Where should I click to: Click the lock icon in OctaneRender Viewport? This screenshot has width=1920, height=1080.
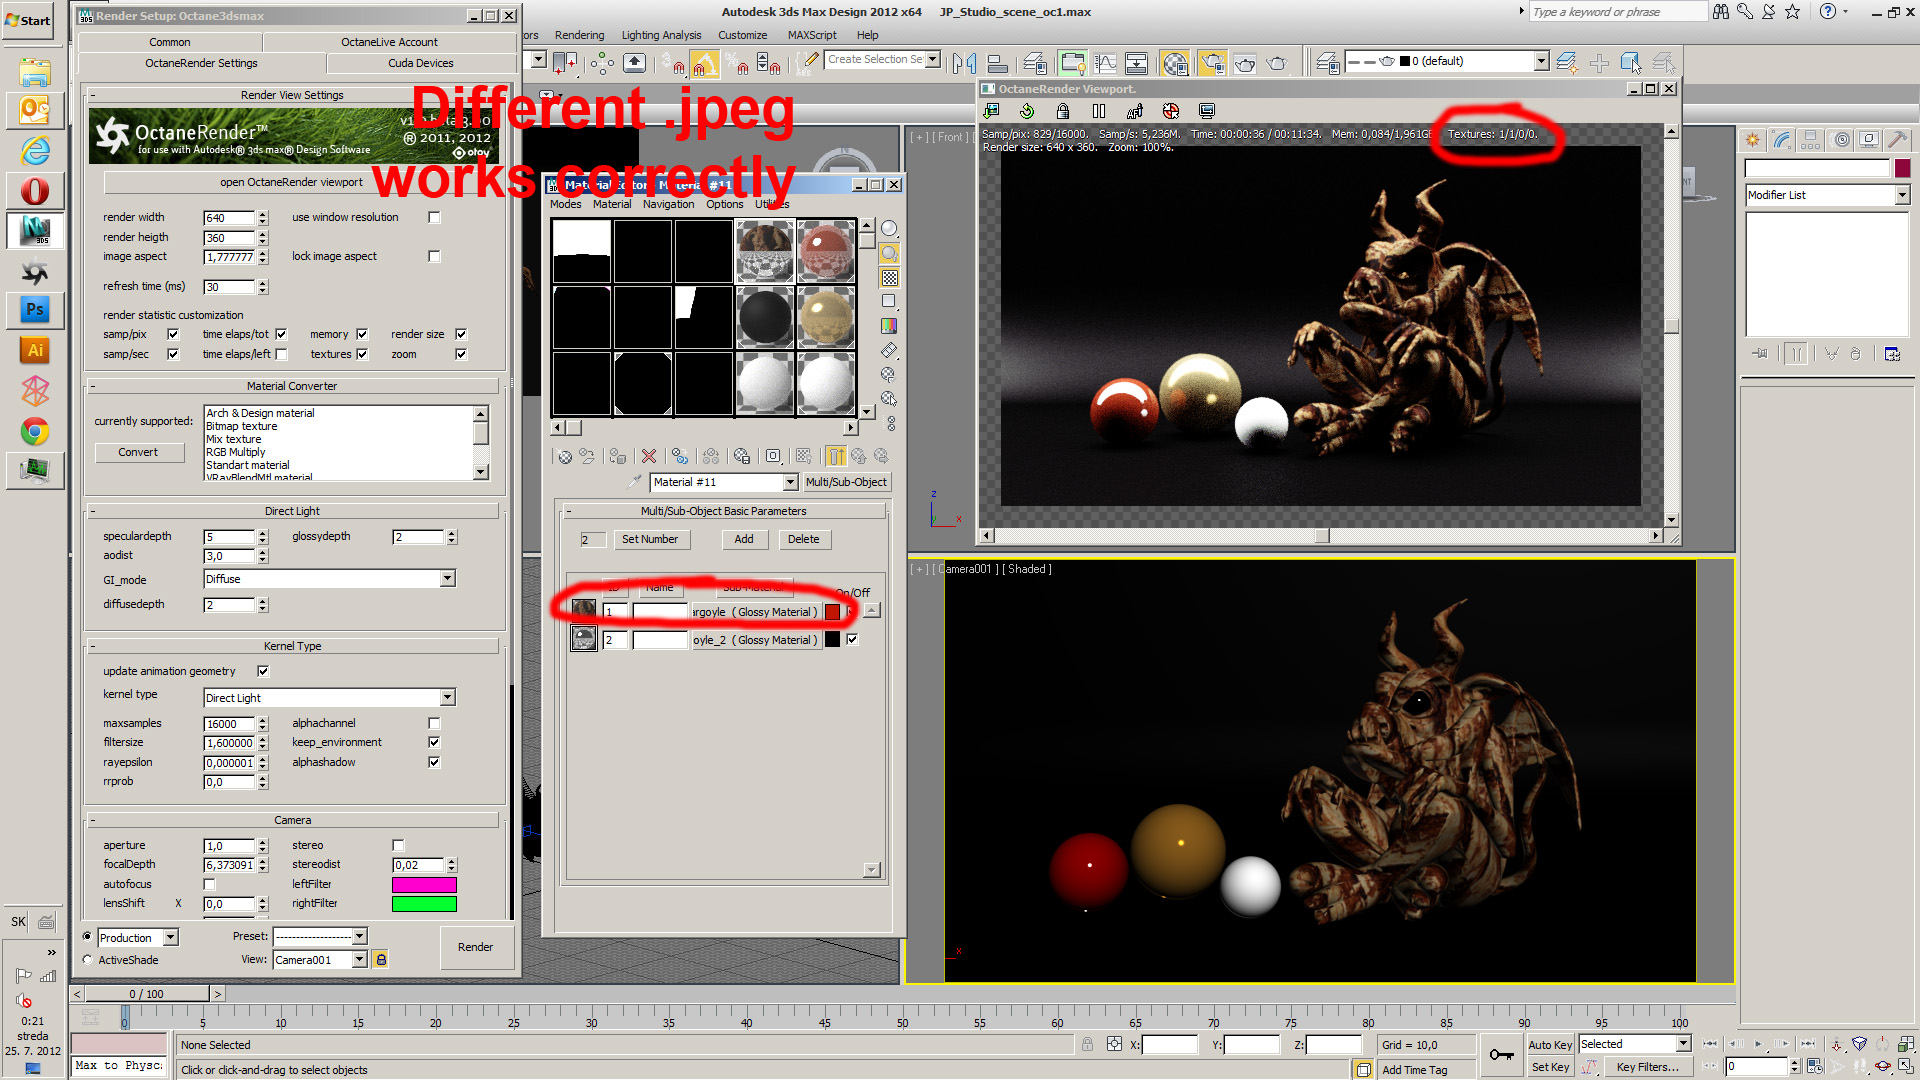(x=1063, y=111)
